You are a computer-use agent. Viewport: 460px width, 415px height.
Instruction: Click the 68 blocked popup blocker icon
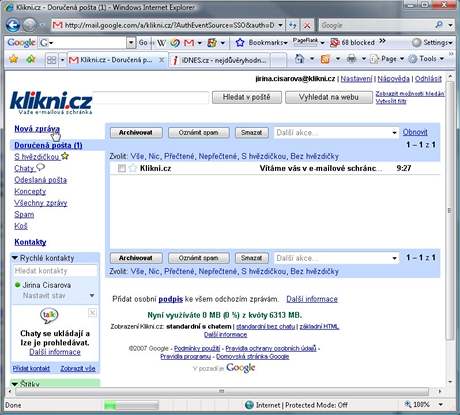334,43
